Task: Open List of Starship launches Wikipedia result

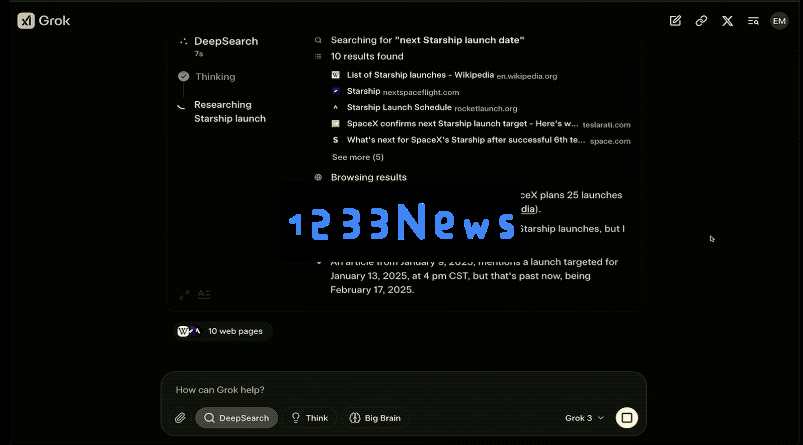Action: tap(452, 75)
